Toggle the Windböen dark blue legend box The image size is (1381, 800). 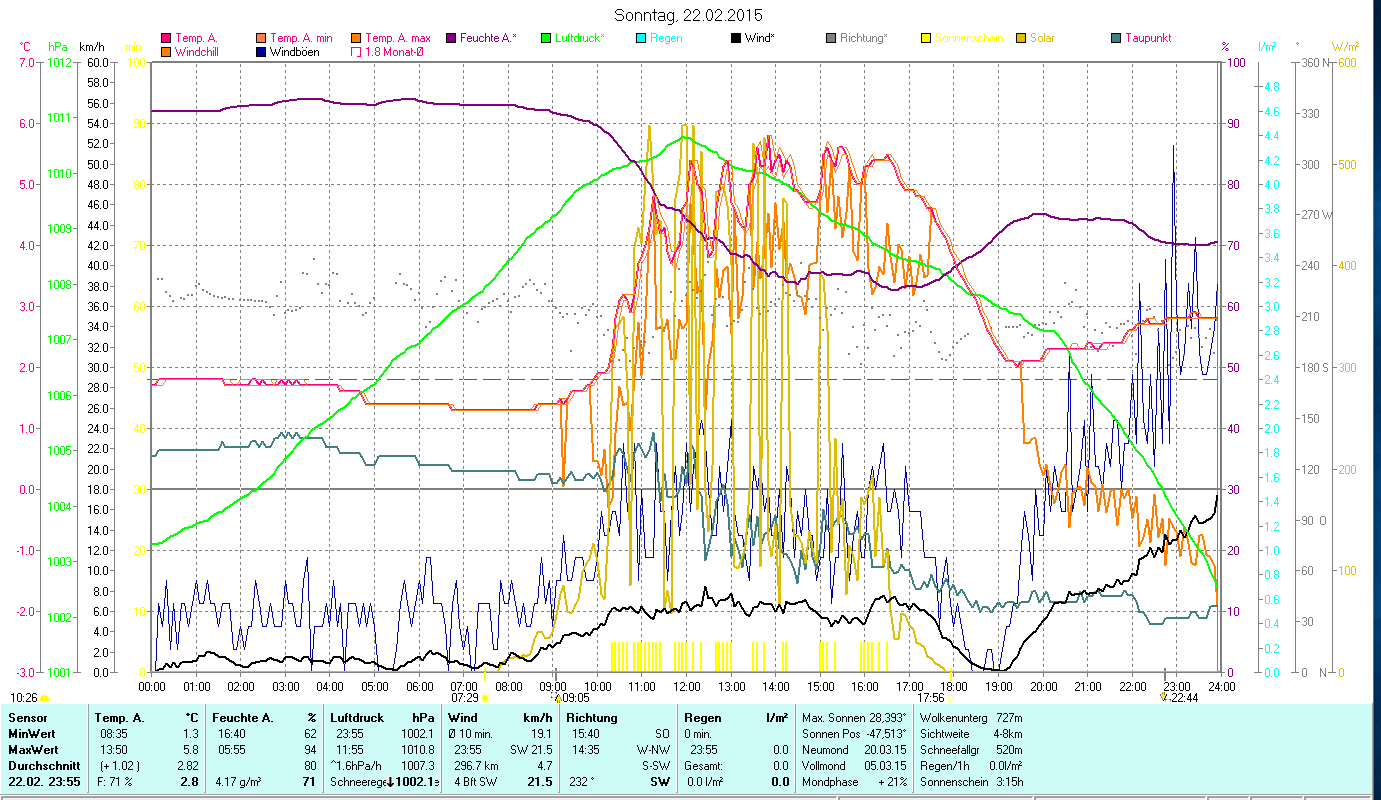coord(261,52)
